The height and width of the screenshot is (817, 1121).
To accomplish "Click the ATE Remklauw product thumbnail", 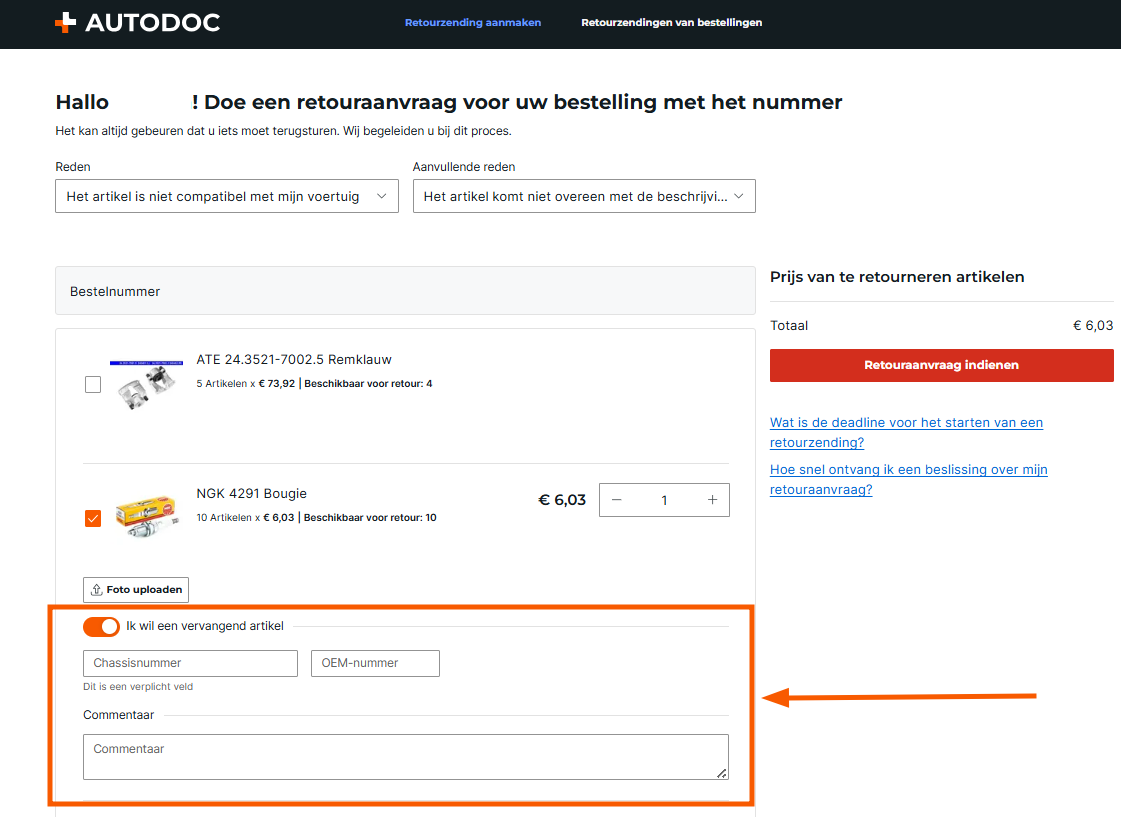I will 146,384.
